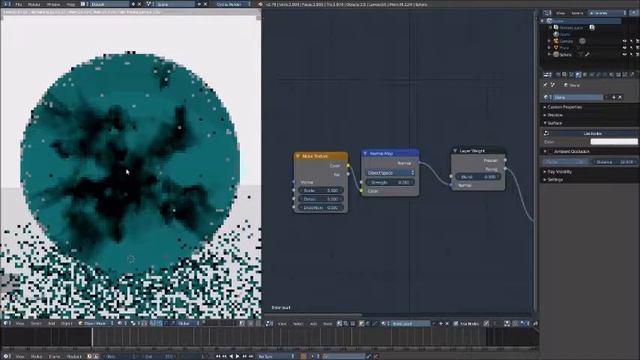
Task: Hide the Sphere with its eye icon
Action: [x=624, y=54]
